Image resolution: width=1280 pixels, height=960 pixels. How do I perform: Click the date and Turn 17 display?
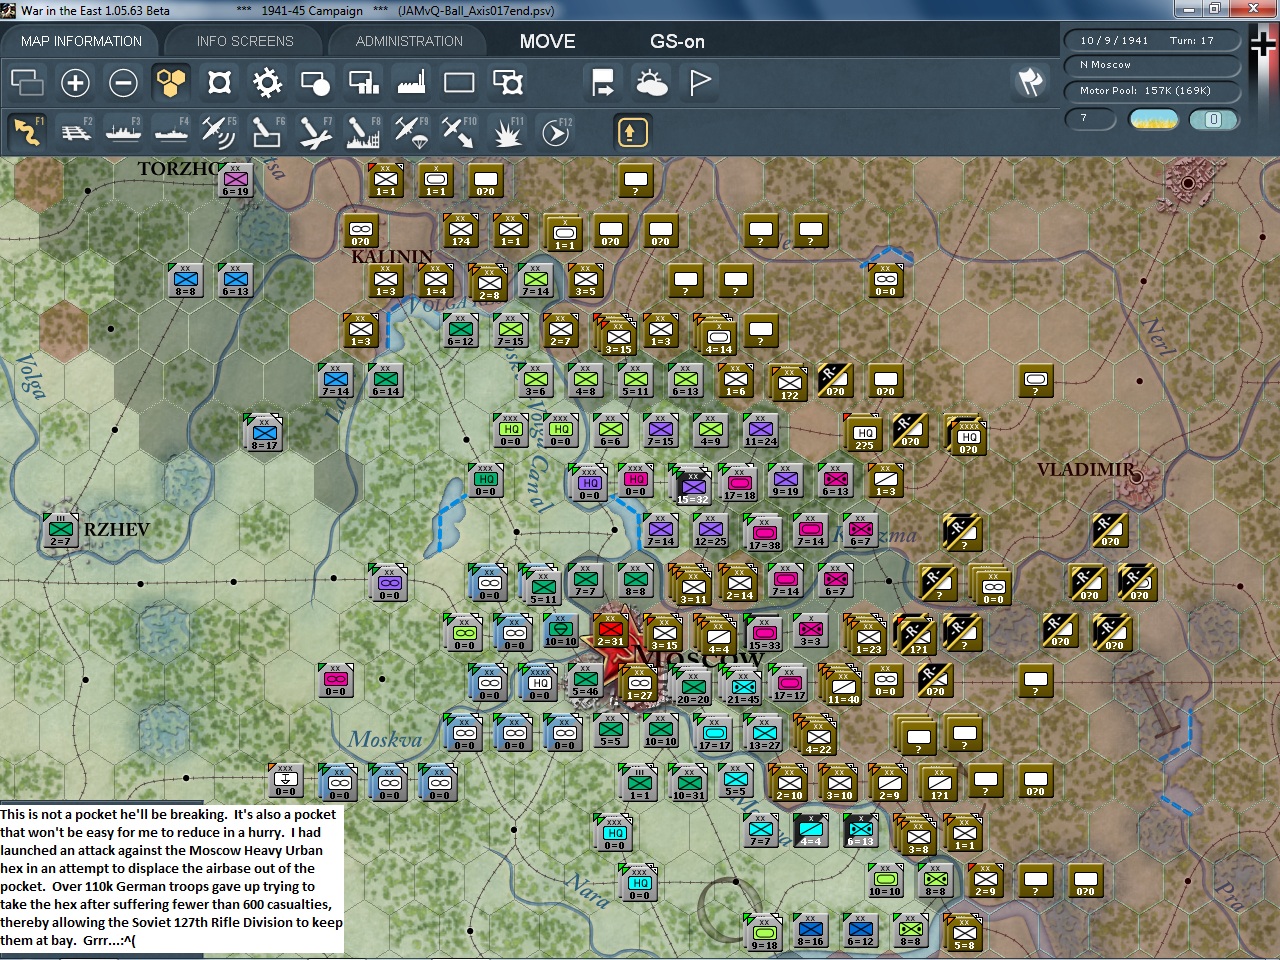pyautogui.click(x=1152, y=40)
